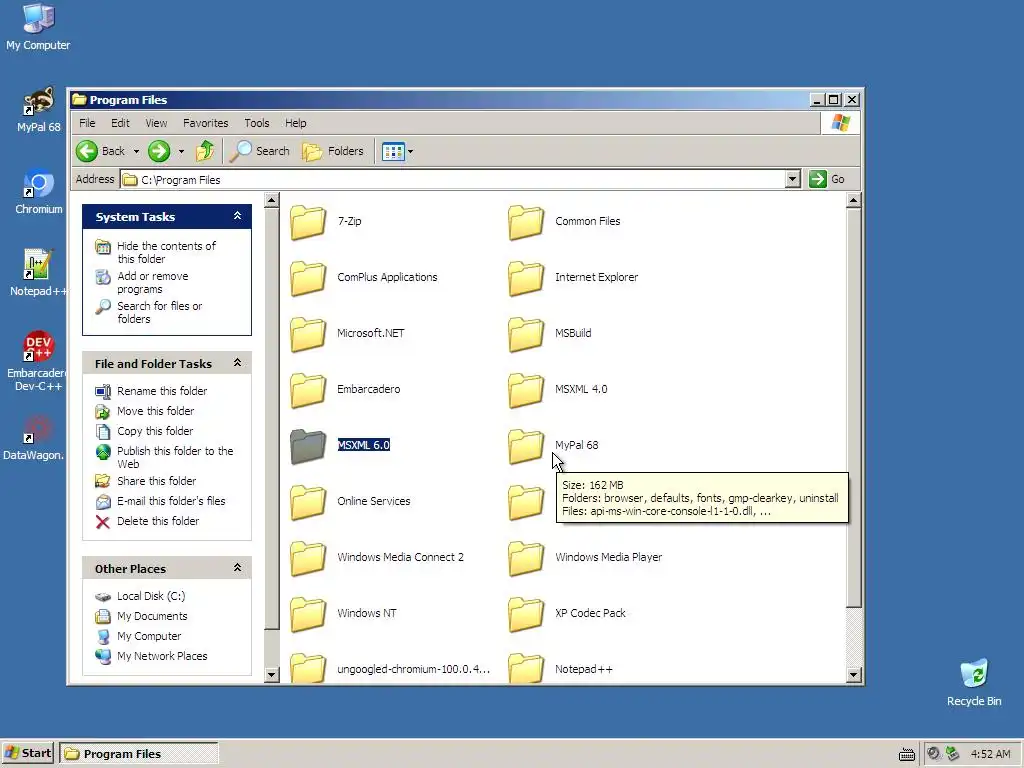Select the Windows Media Connect 2 folder icon
Screen dimensions: 1024x768
[x=308, y=558]
